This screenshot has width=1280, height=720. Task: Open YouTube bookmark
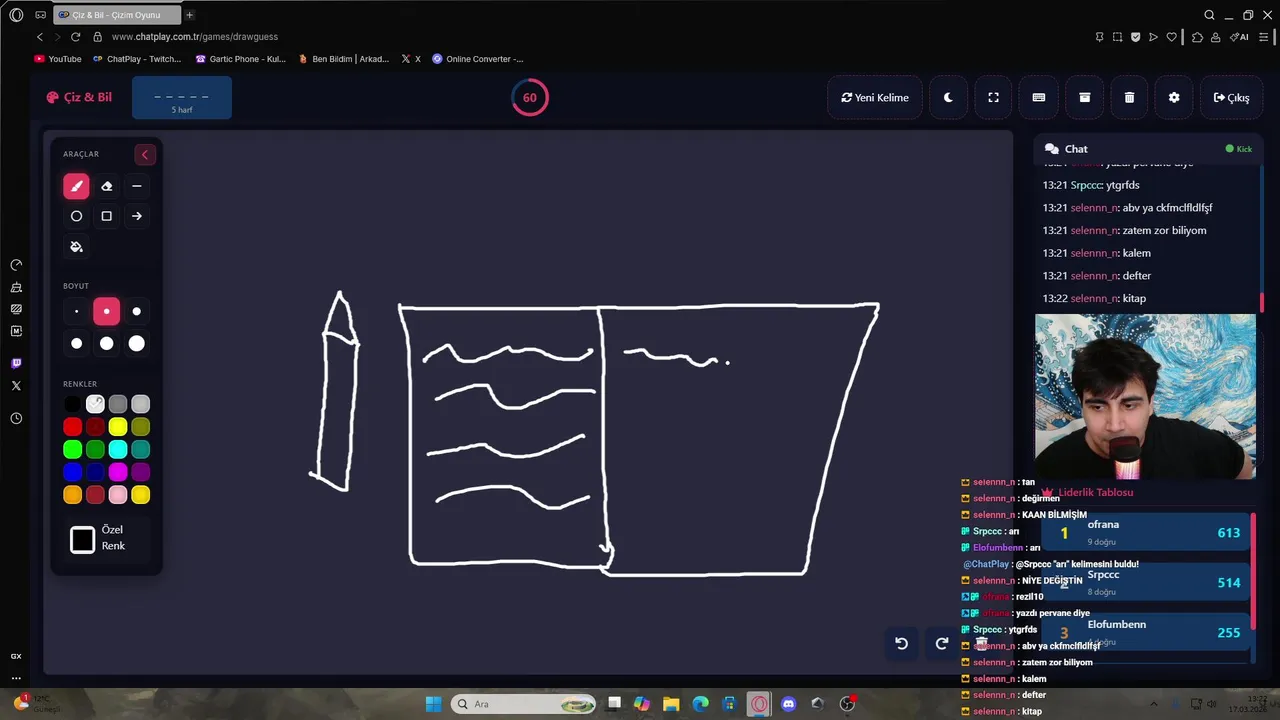58,59
